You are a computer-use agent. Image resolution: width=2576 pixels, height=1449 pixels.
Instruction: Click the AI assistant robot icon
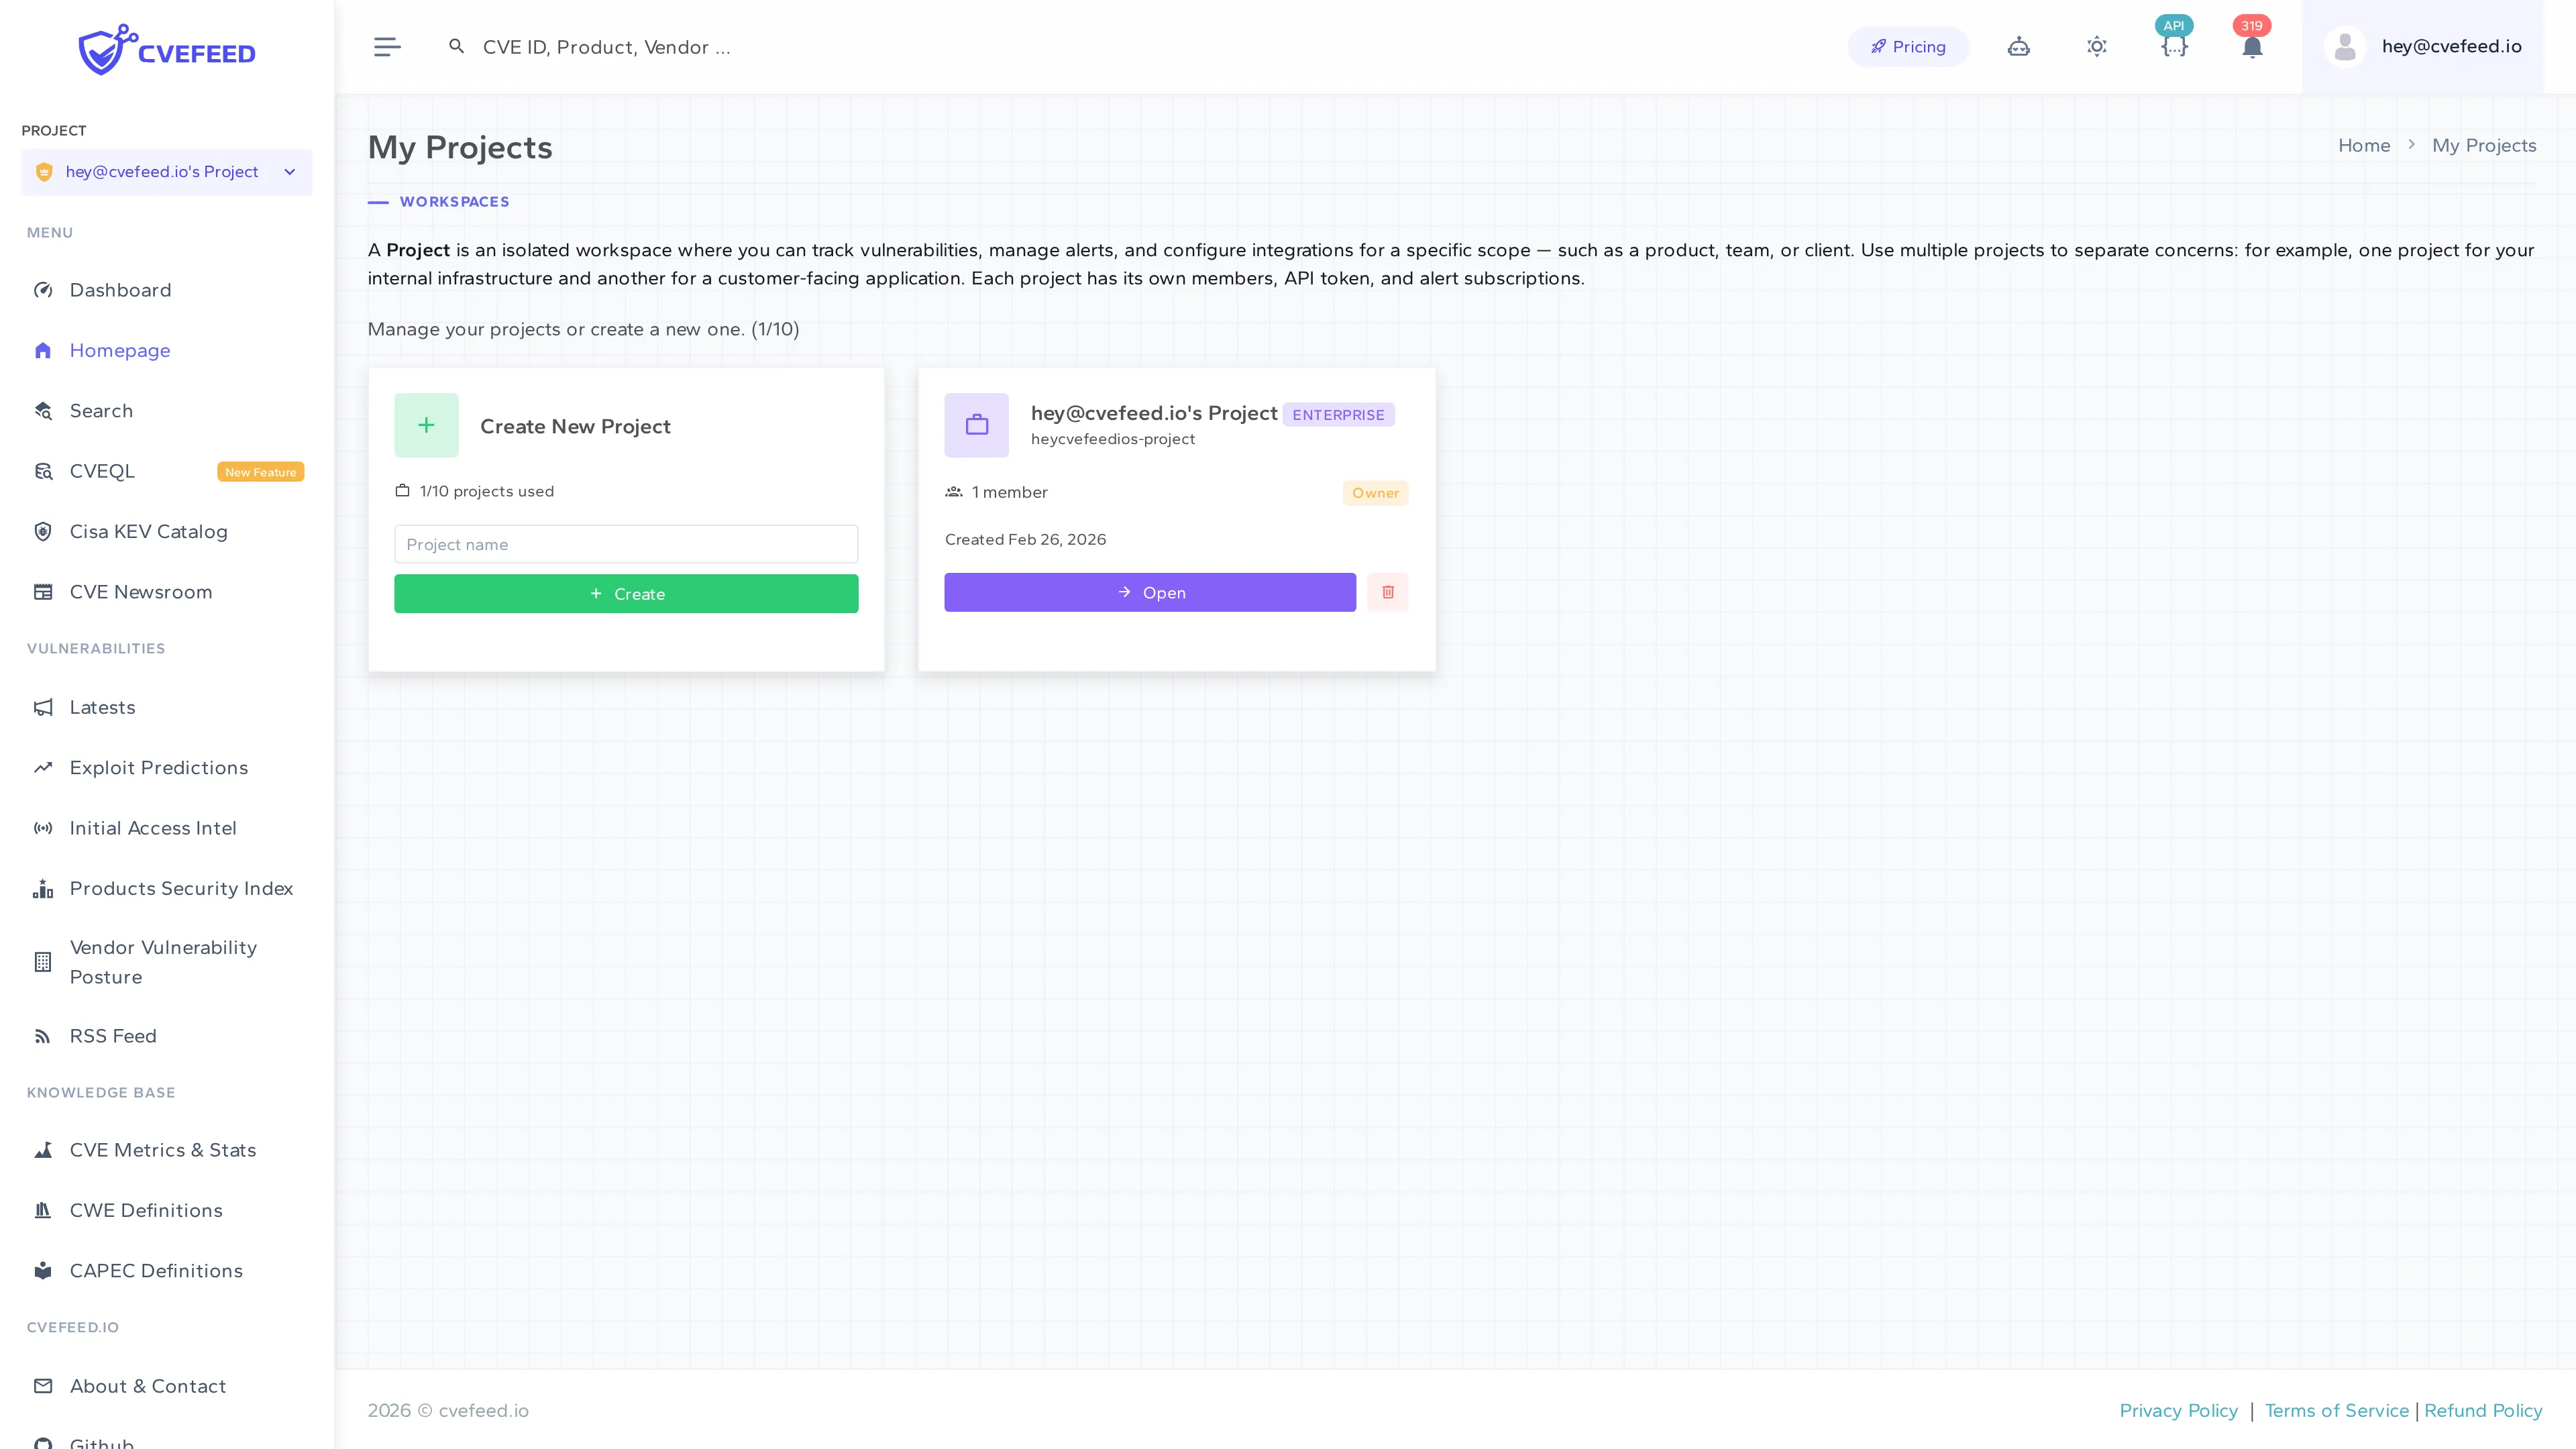click(2018, 46)
